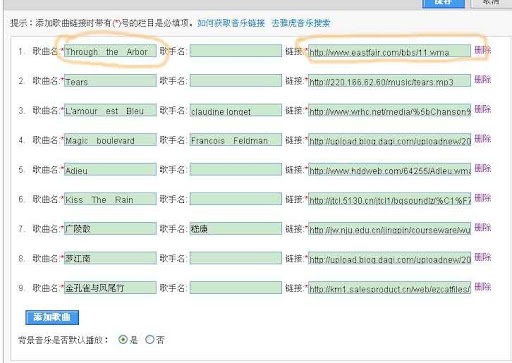Click empty singer field in Kiss The Rain row

pos(236,199)
